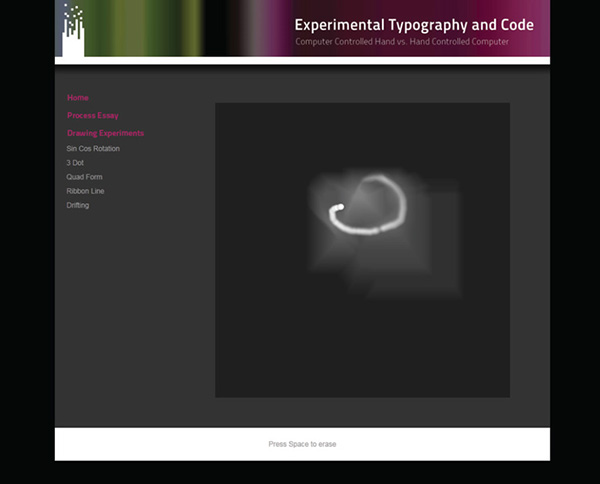600x484 pixels.
Task: Select the Sin Cos Rotation experiment
Action: coord(93,148)
